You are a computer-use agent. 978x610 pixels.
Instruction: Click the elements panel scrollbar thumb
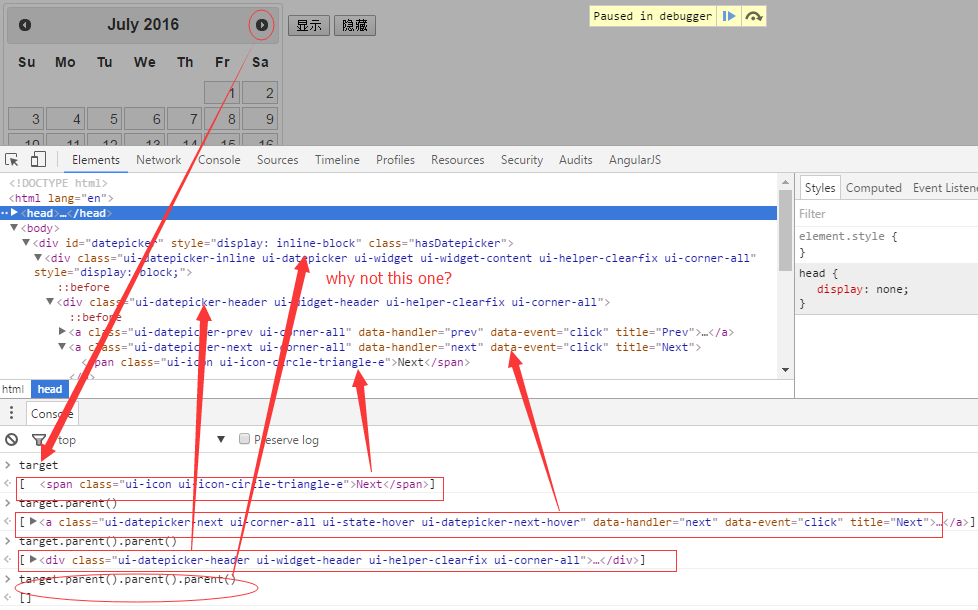coord(785,231)
